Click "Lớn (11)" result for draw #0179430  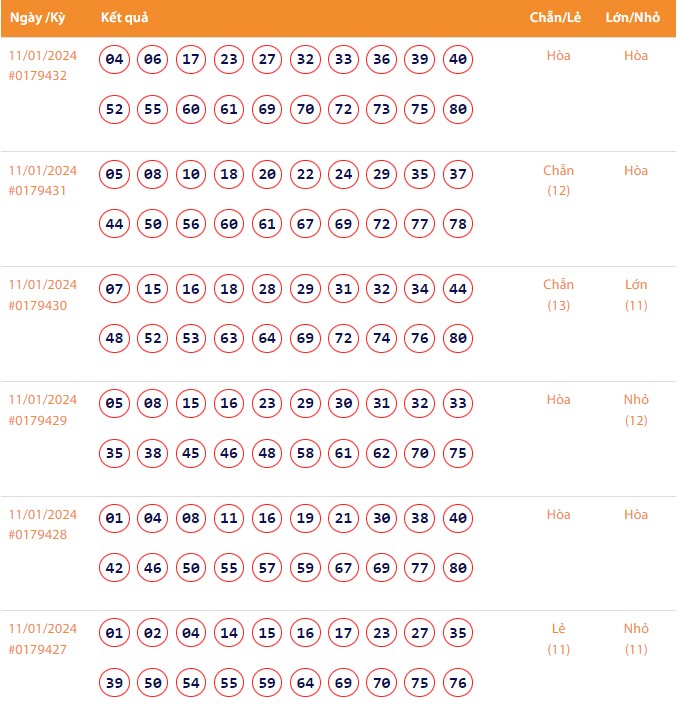tap(636, 295)
